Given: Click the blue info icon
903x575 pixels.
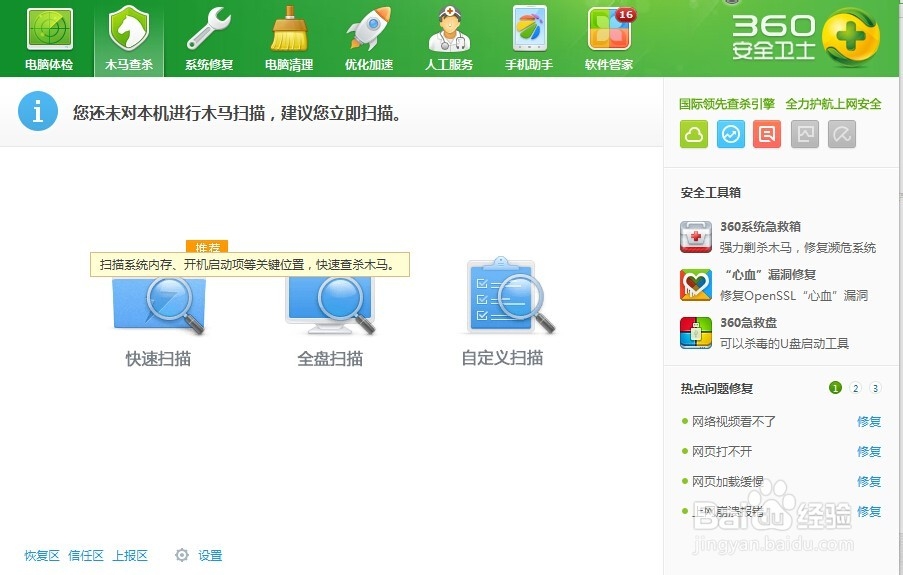Looking at the screenshot, I should tap(38, 111).
